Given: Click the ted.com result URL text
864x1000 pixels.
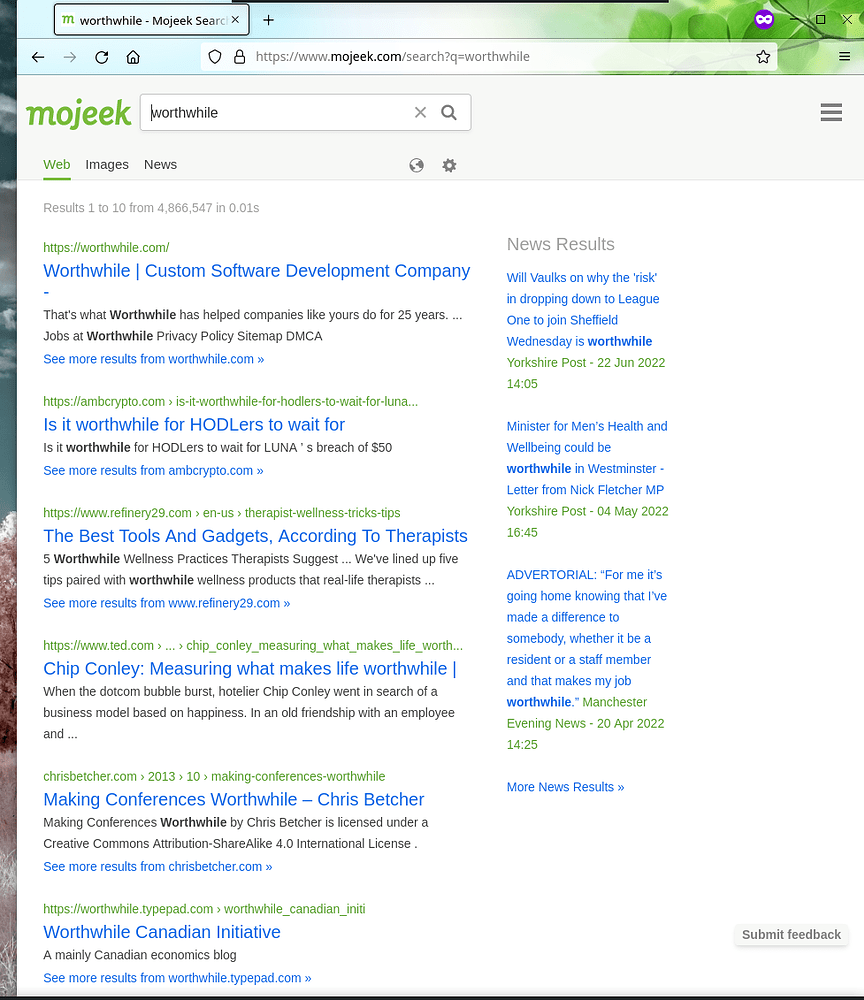Looking at the screenshot, I should [x=253, y=645].
